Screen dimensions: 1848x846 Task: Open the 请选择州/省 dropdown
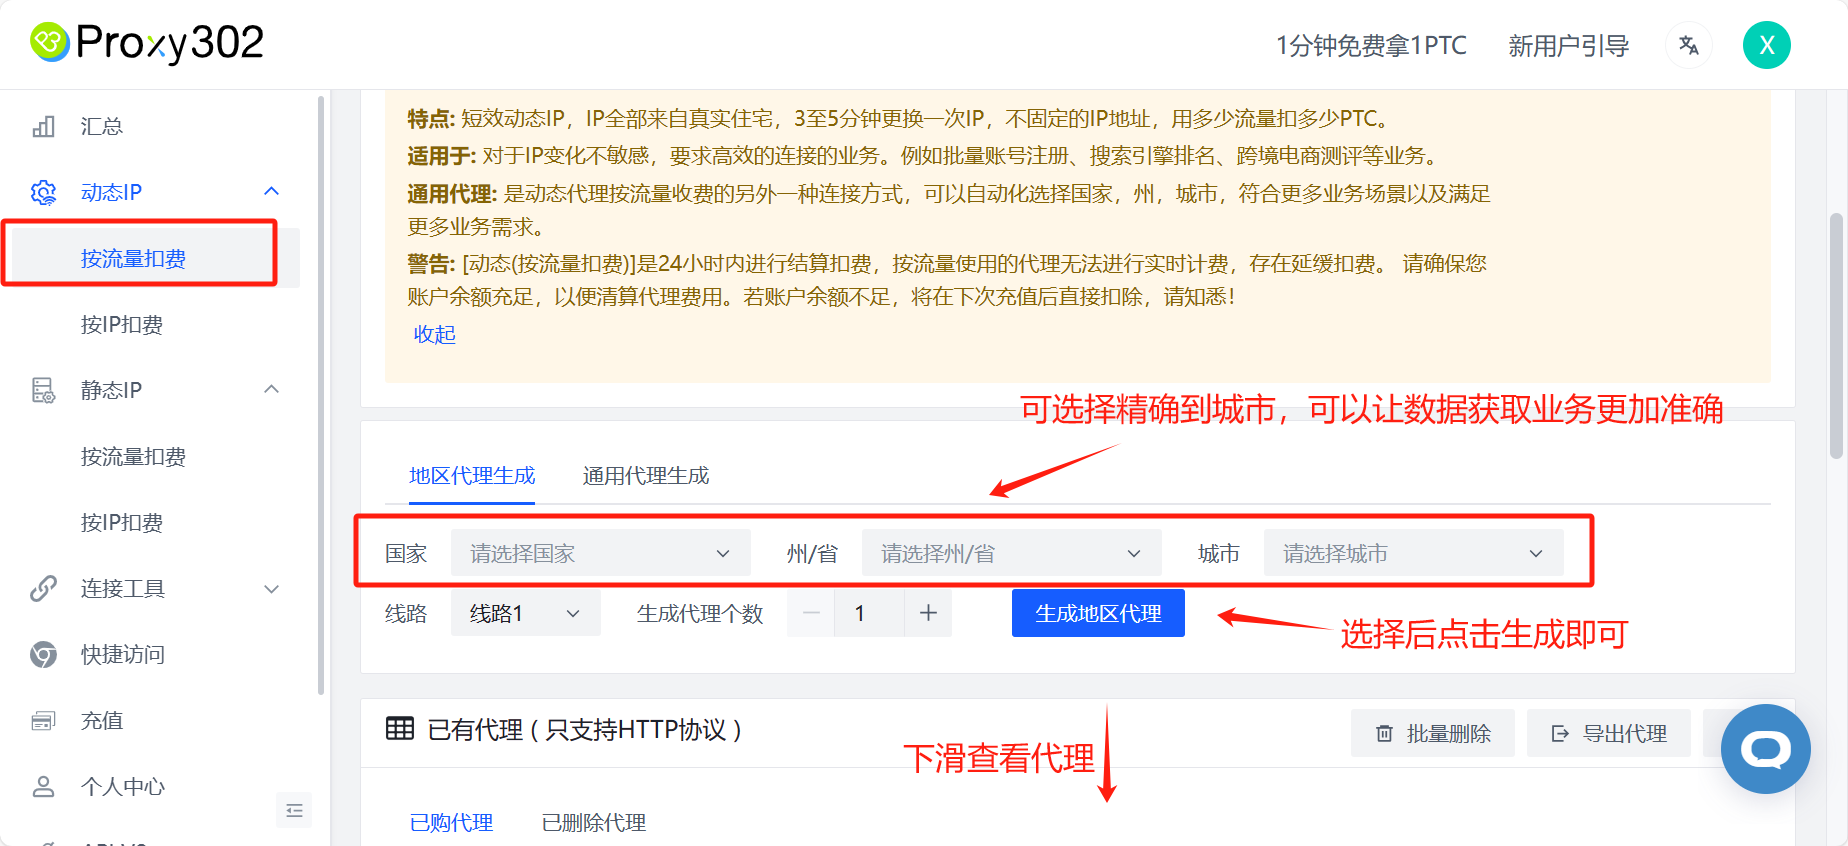click(x=1011, y=553)
